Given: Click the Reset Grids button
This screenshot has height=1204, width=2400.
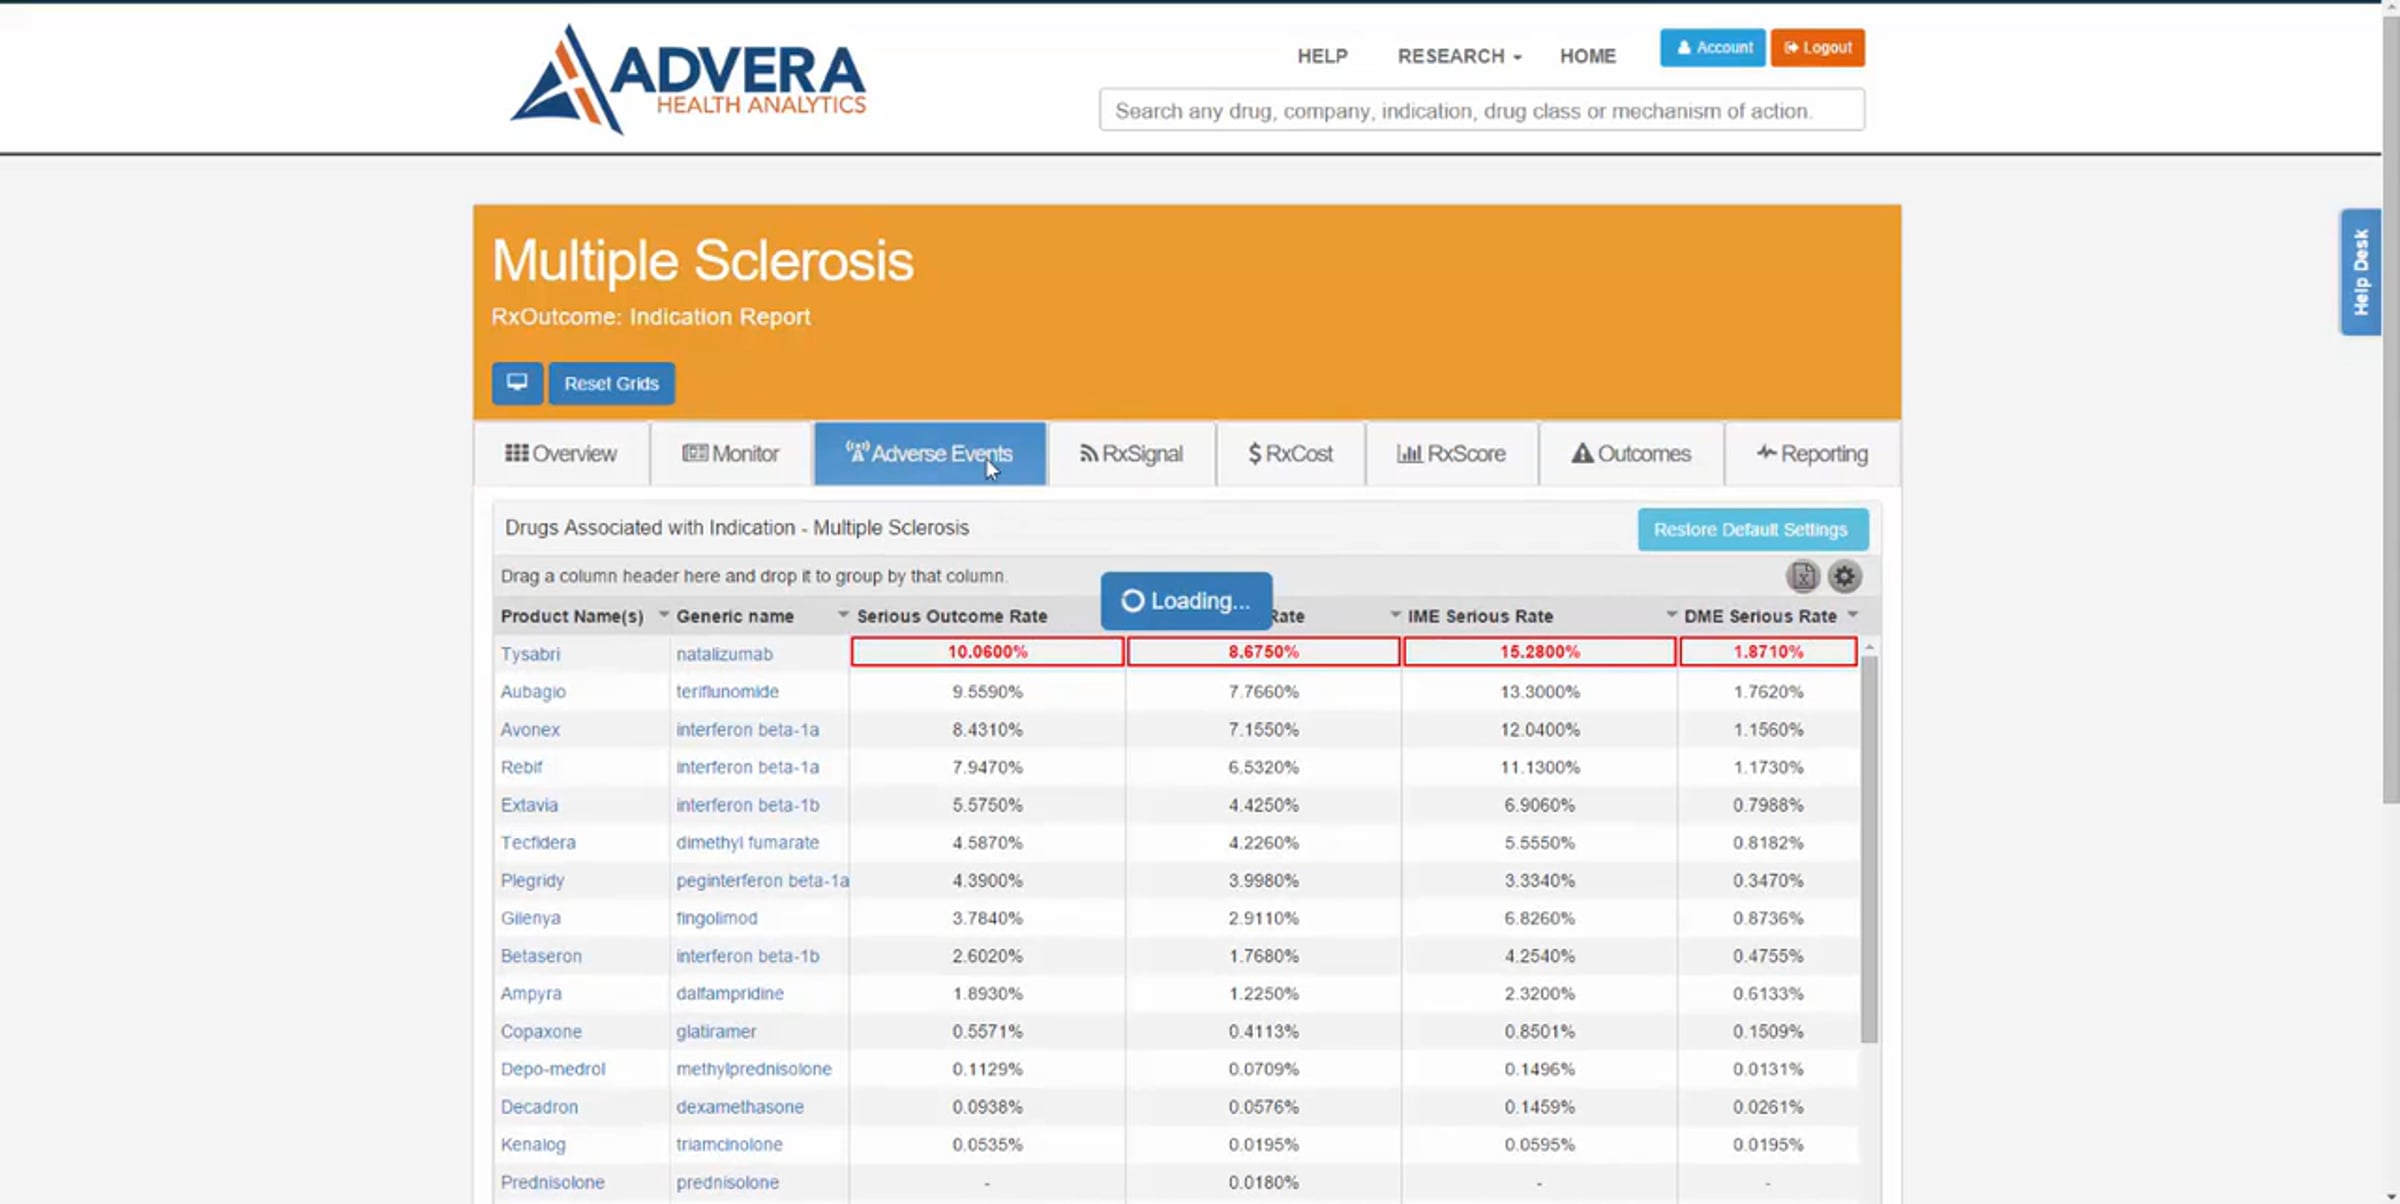Looking at the screenshot, I should point(611,383).
